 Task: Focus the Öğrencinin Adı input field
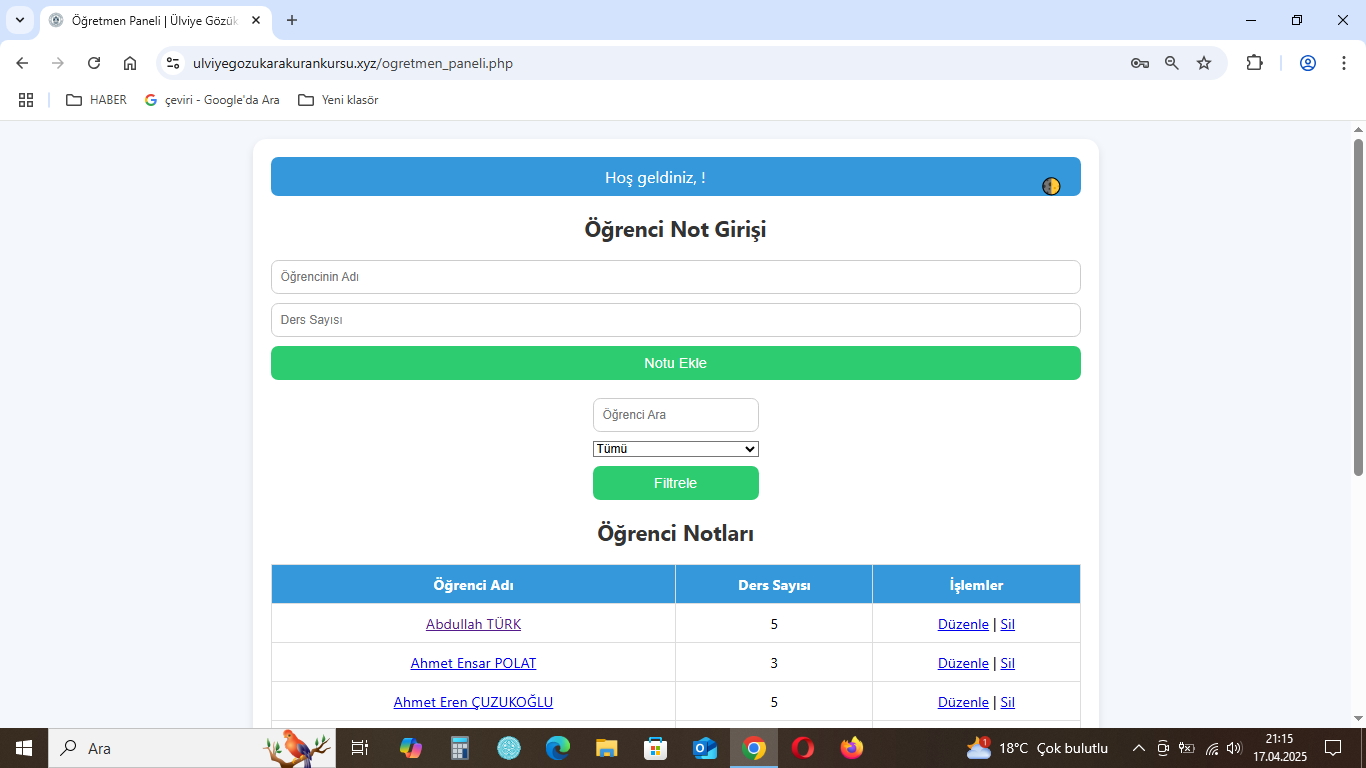tap(676, 277)
